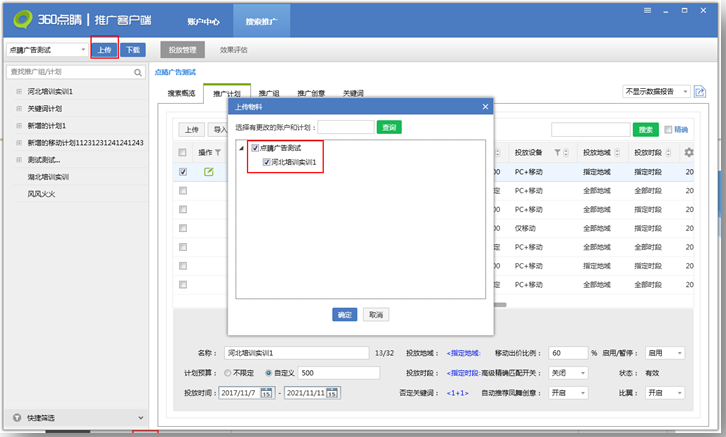
Task: Click the export icon beside the 不显示数据报告 dropdown
Action: (701, 91)
